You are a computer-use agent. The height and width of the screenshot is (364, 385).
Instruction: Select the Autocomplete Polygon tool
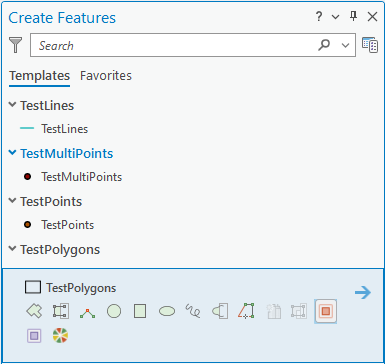61,311
